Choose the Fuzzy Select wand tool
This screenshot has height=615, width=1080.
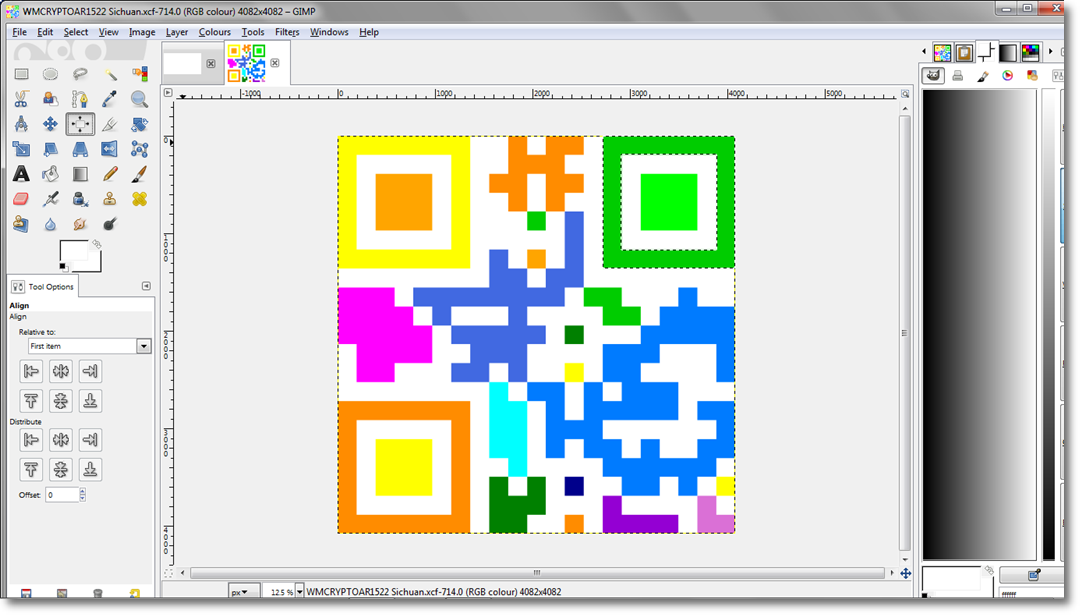click(110, 74)
